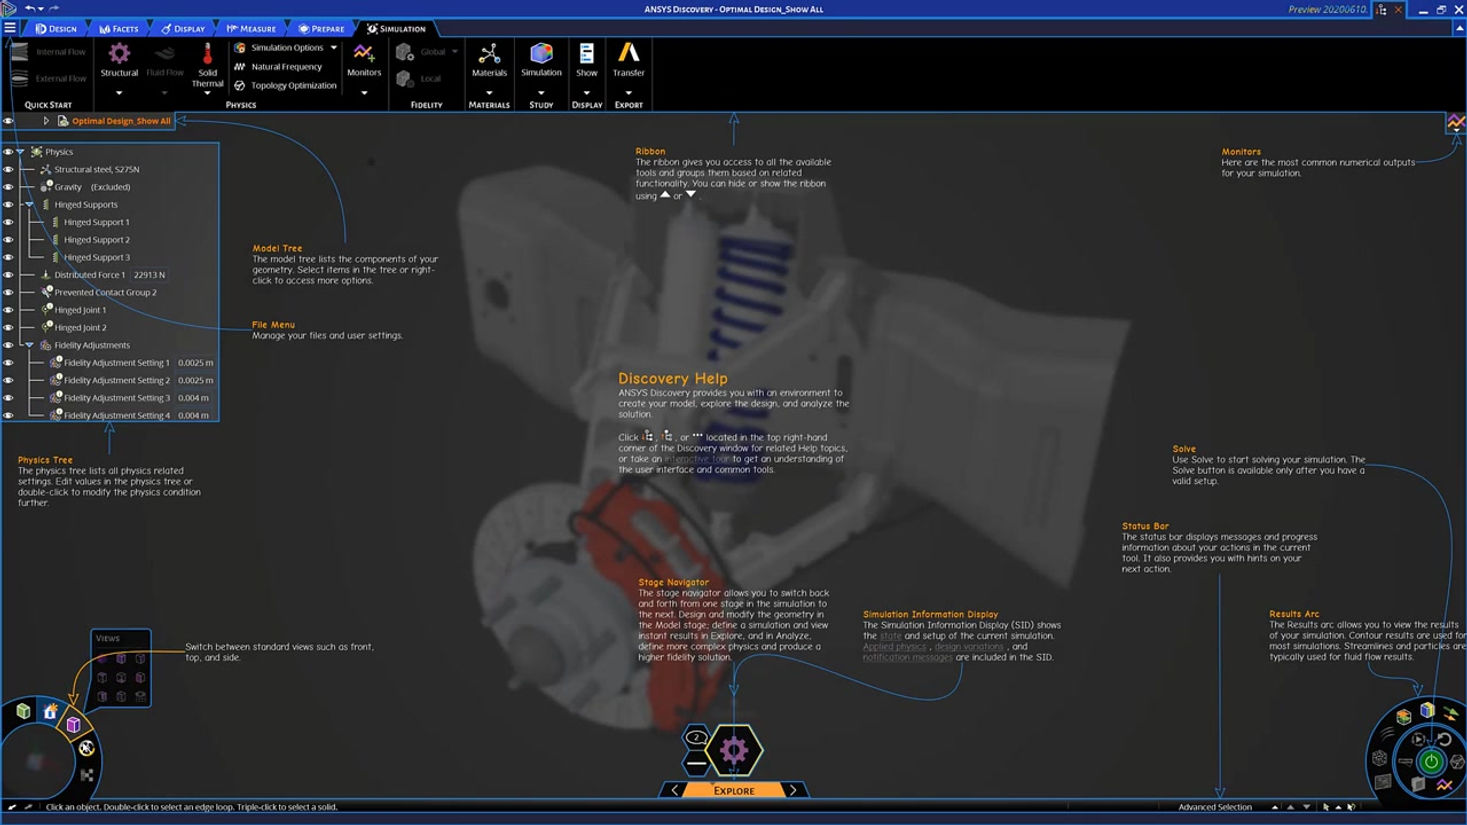Viewport: 1467px width, 825px height.
Task: Go to next stage with right chevron
Action: click(793, 791)
